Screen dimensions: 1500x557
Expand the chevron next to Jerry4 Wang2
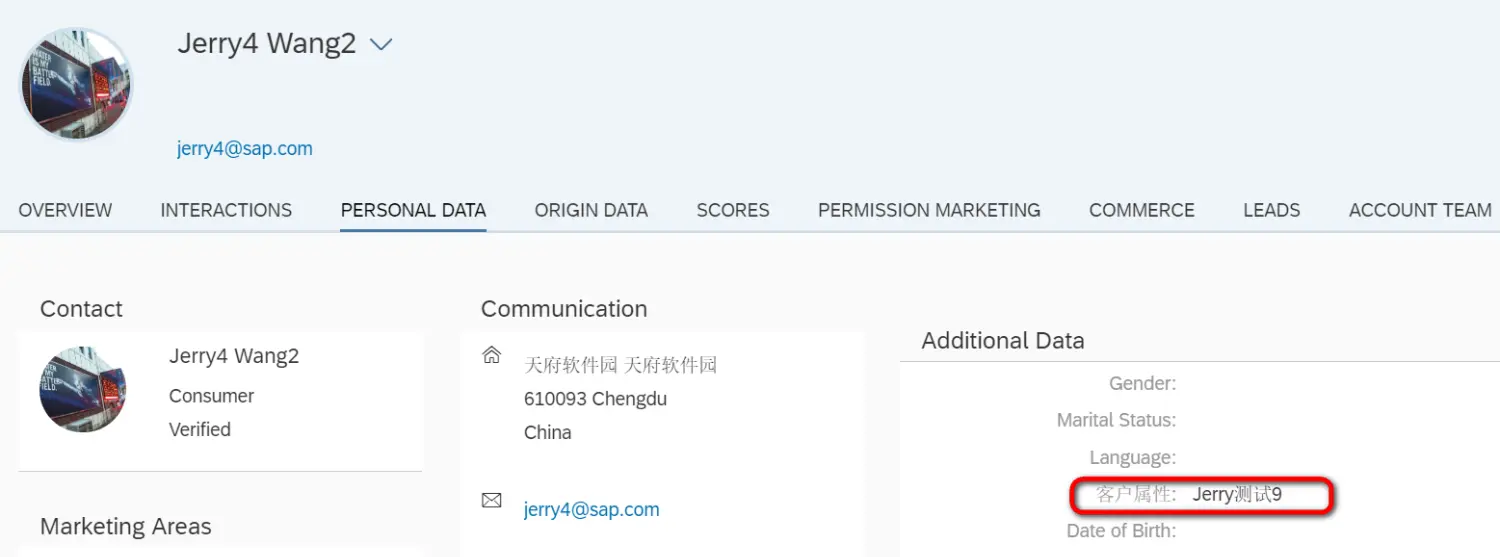(x=381, y=45)
